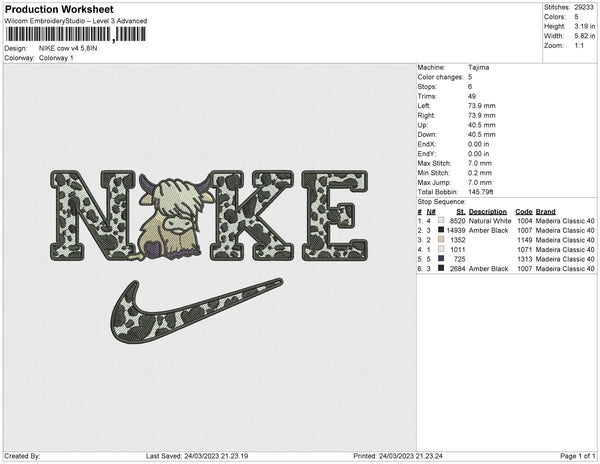
Task: Click the "EndX:" label
Action: click(427, 144)
